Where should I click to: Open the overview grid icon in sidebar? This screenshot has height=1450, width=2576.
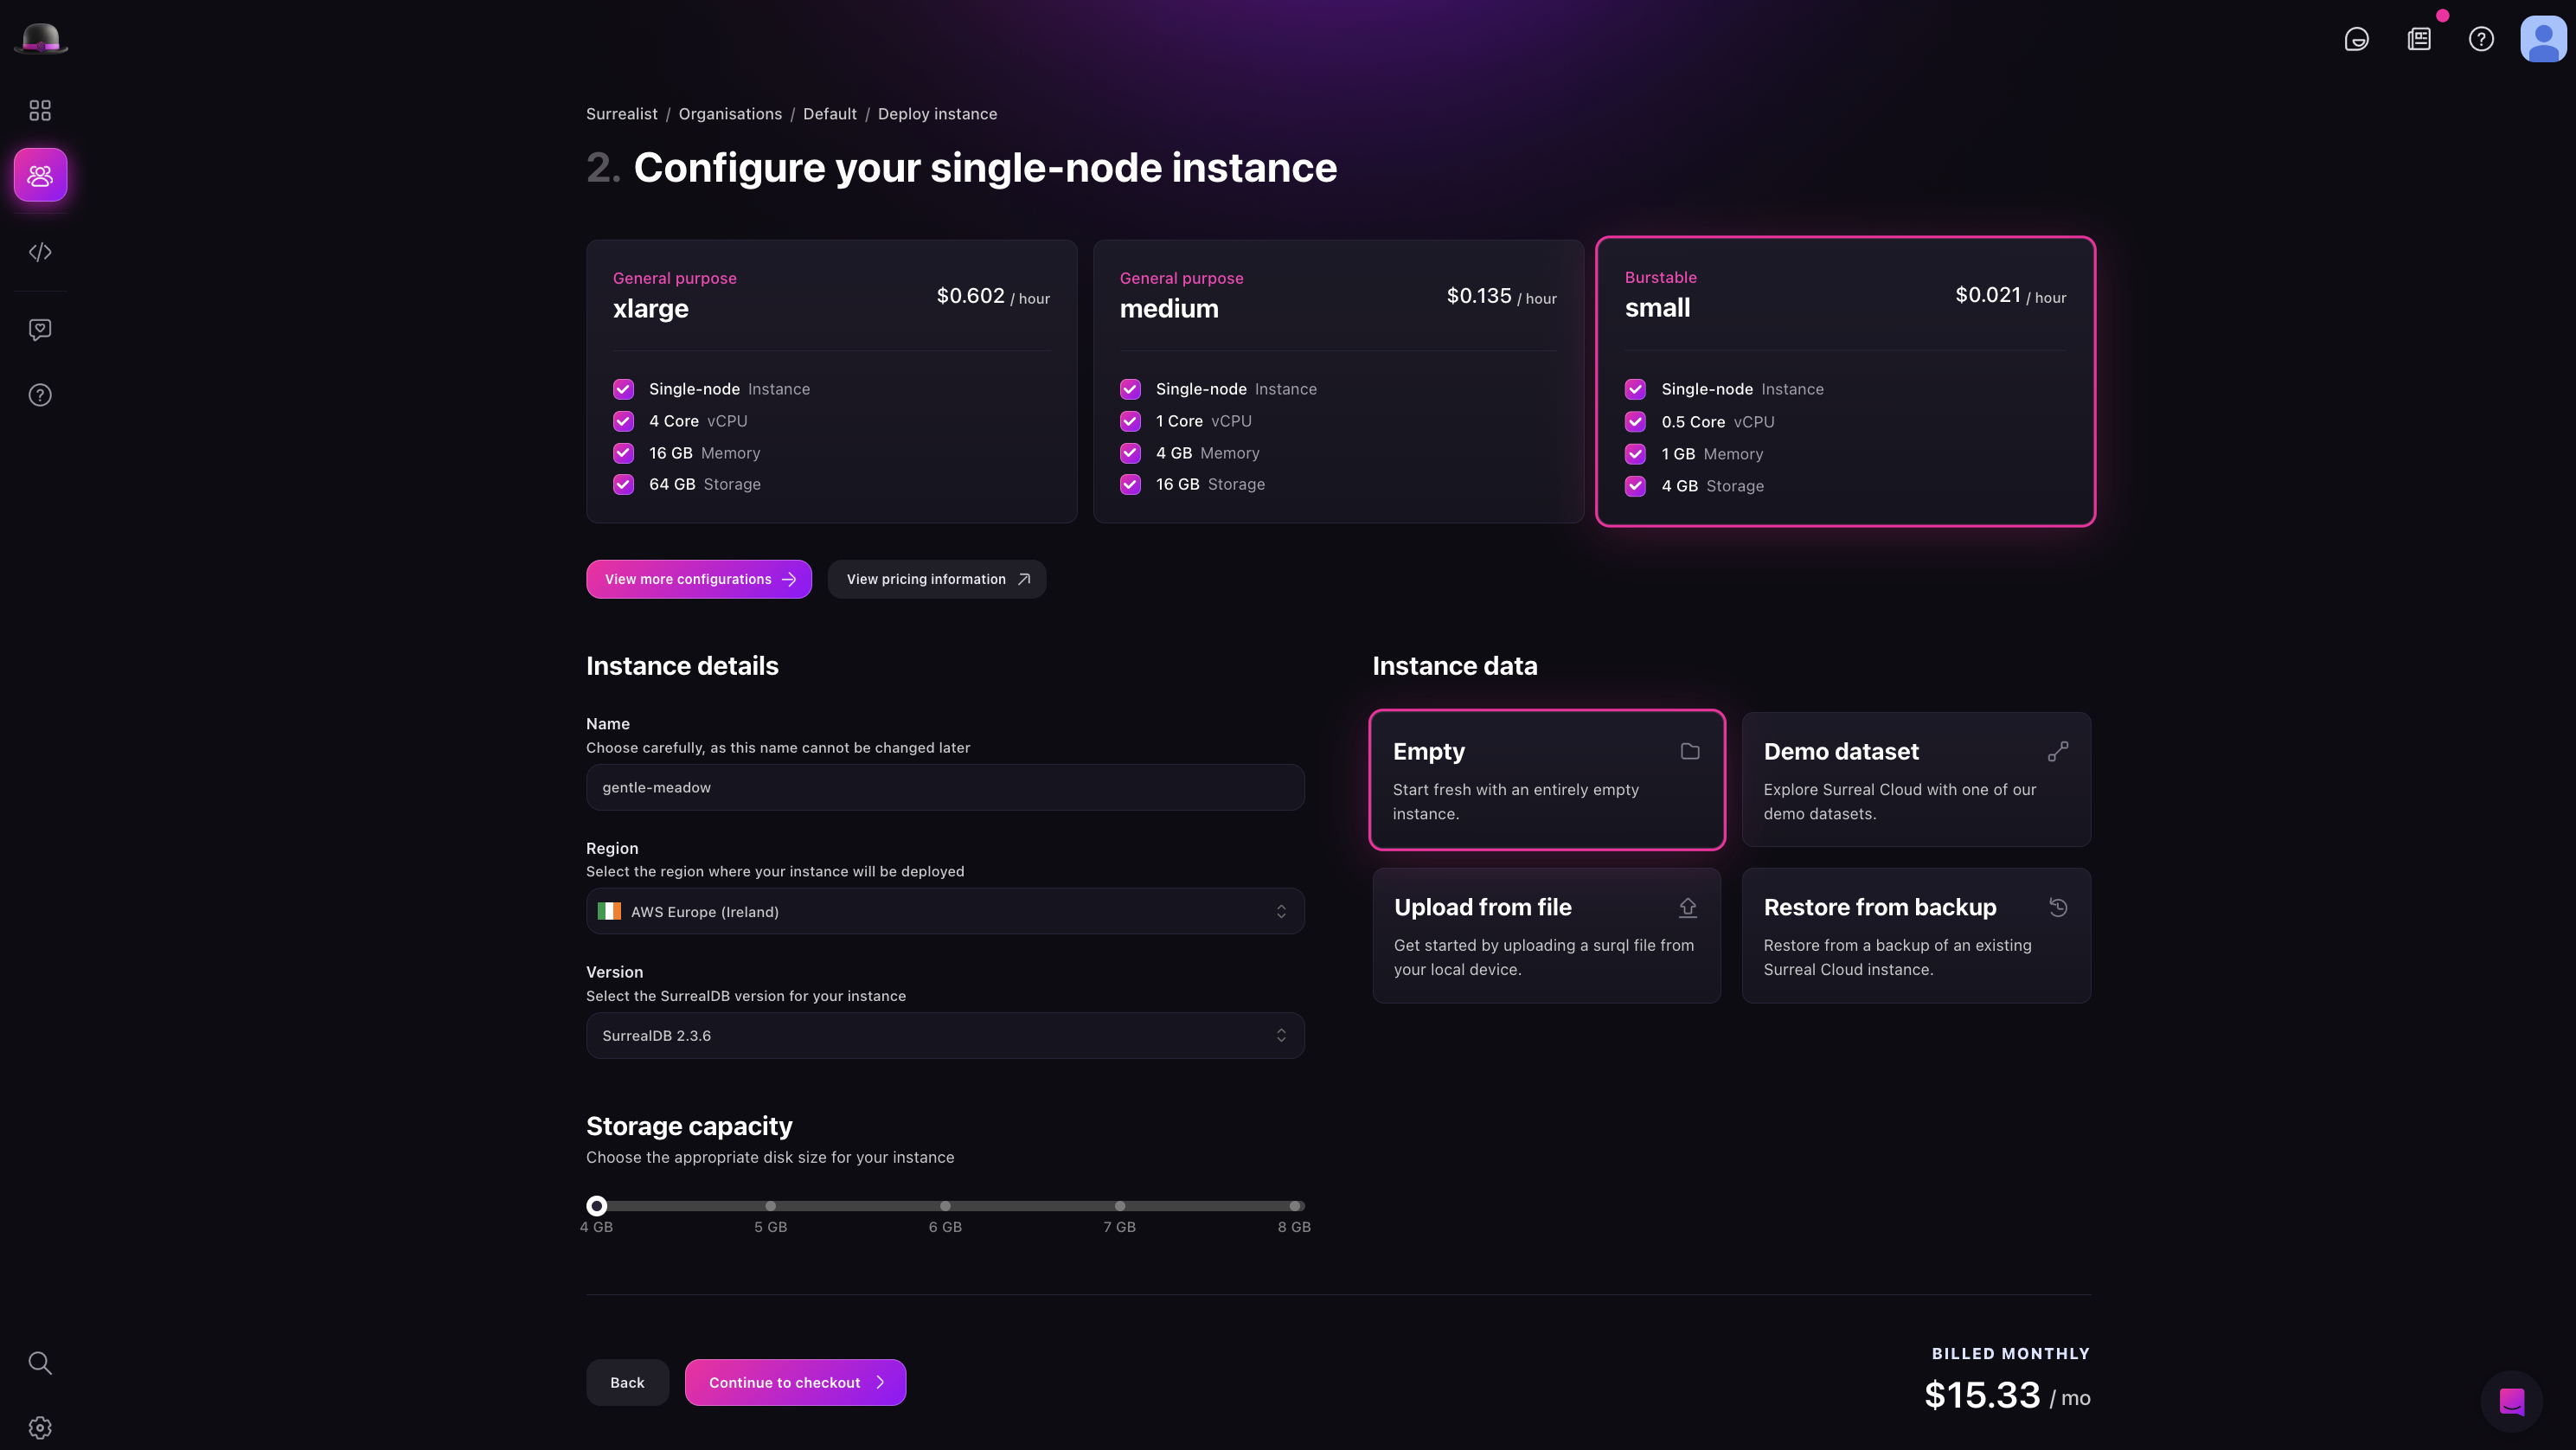40,110
